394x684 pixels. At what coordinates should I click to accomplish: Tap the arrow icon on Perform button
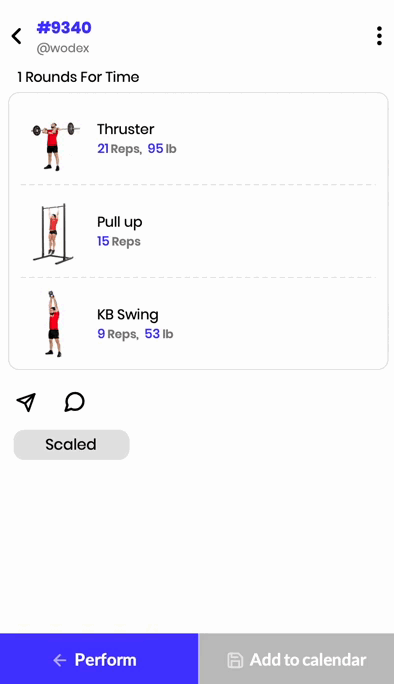[x=59, y=660]
